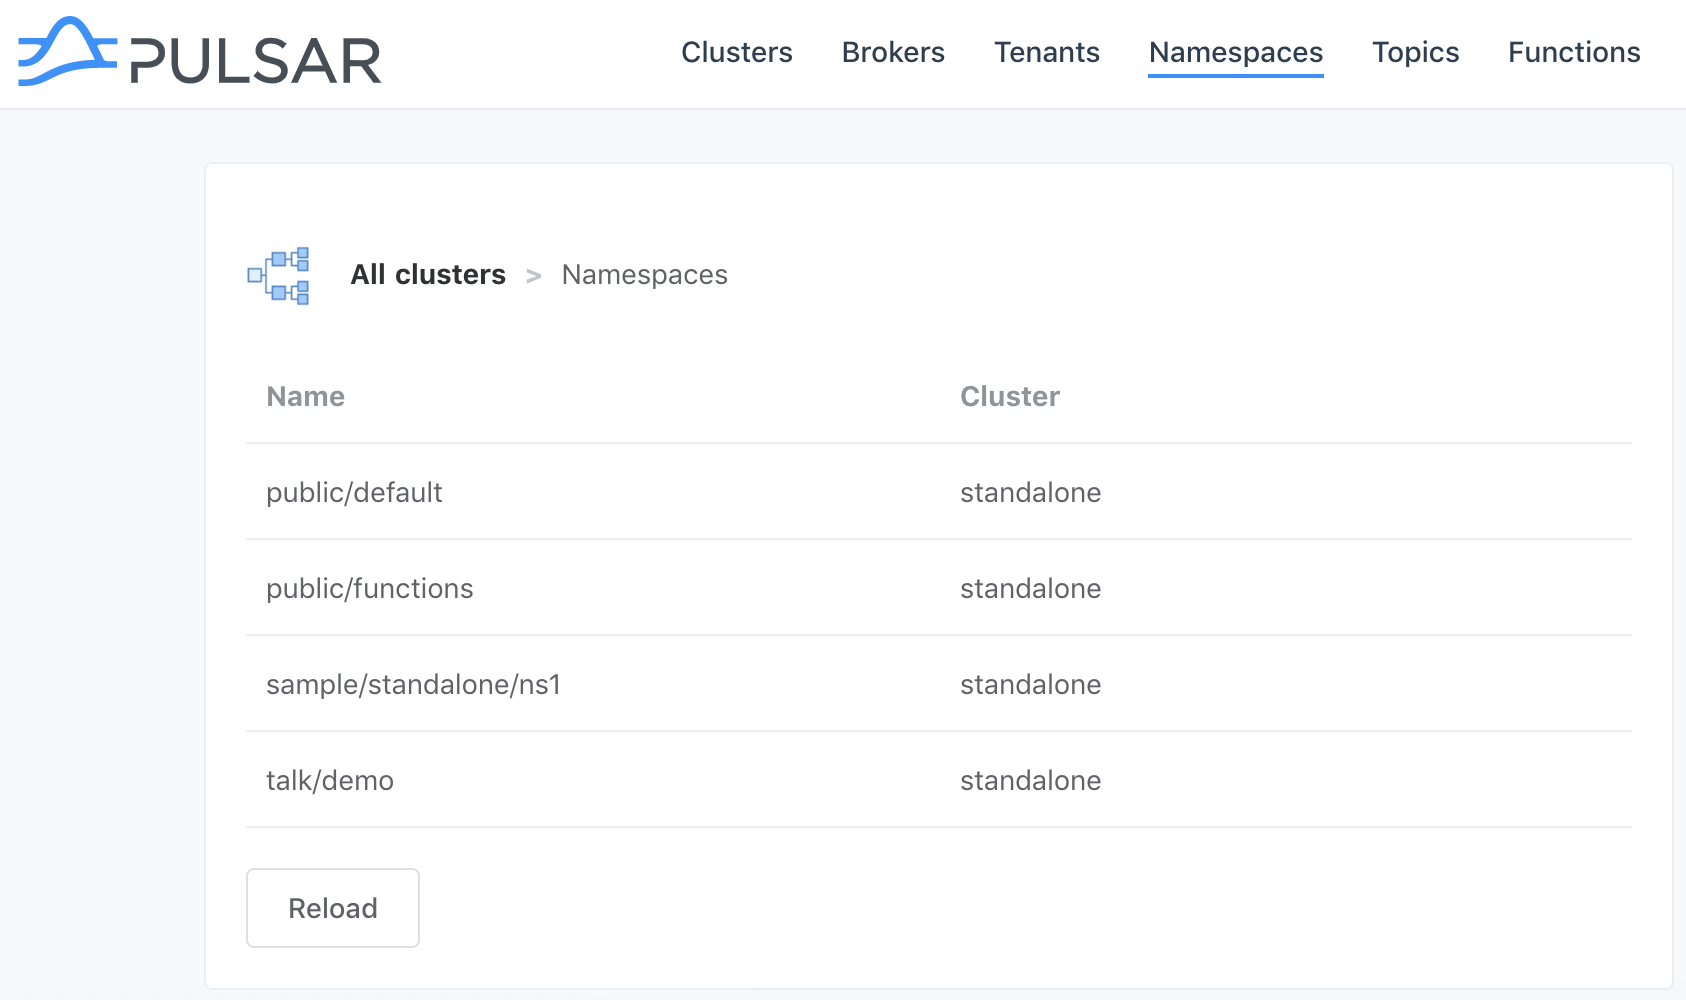
Task: Reload the namespaces list
Action: click(333, 908)
